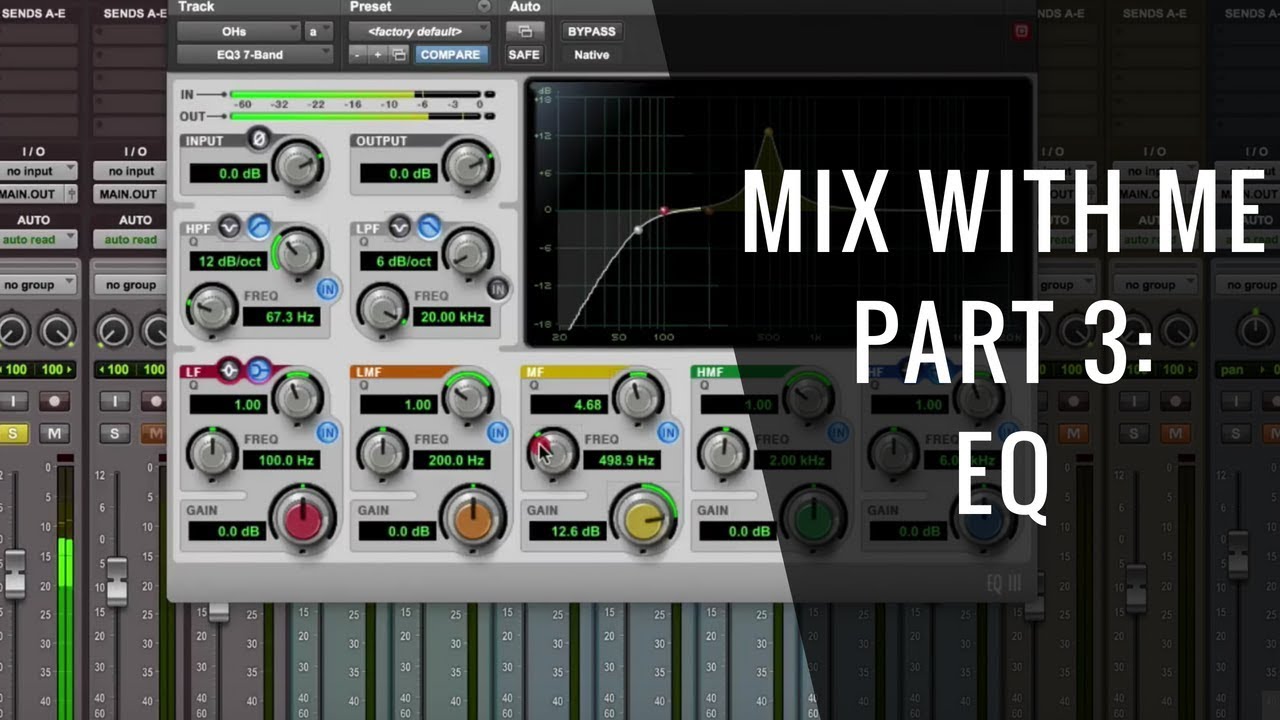Click the COMPARE button
1280x720 pixels.
(450, 55)
